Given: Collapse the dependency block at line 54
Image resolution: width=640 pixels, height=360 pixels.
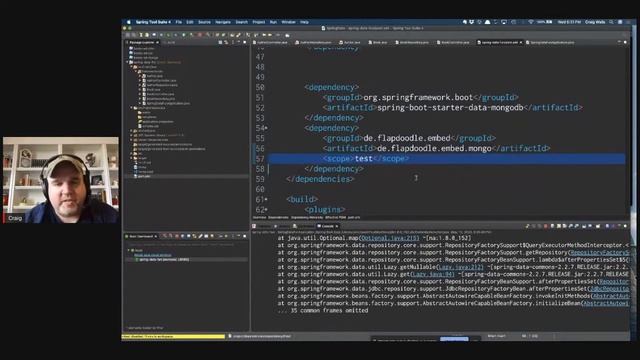Looking at the screenshot, I should [x=267, y=128].
